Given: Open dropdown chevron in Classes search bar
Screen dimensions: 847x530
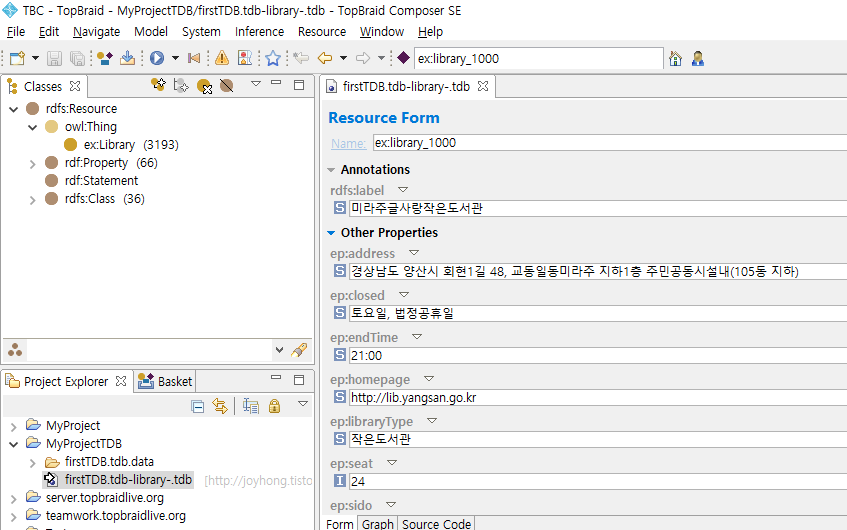Looking at the screenshot, I should (279, 350).
